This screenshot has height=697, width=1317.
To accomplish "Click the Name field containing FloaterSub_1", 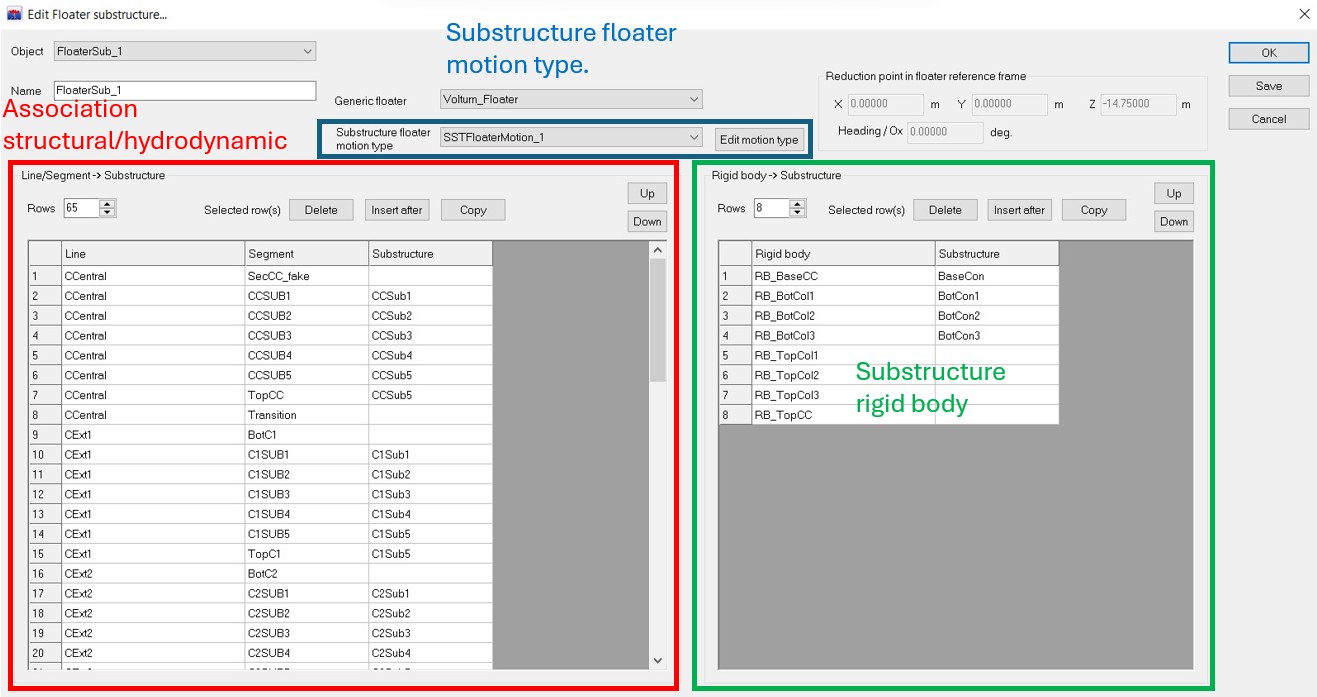I will pos(184,91).
